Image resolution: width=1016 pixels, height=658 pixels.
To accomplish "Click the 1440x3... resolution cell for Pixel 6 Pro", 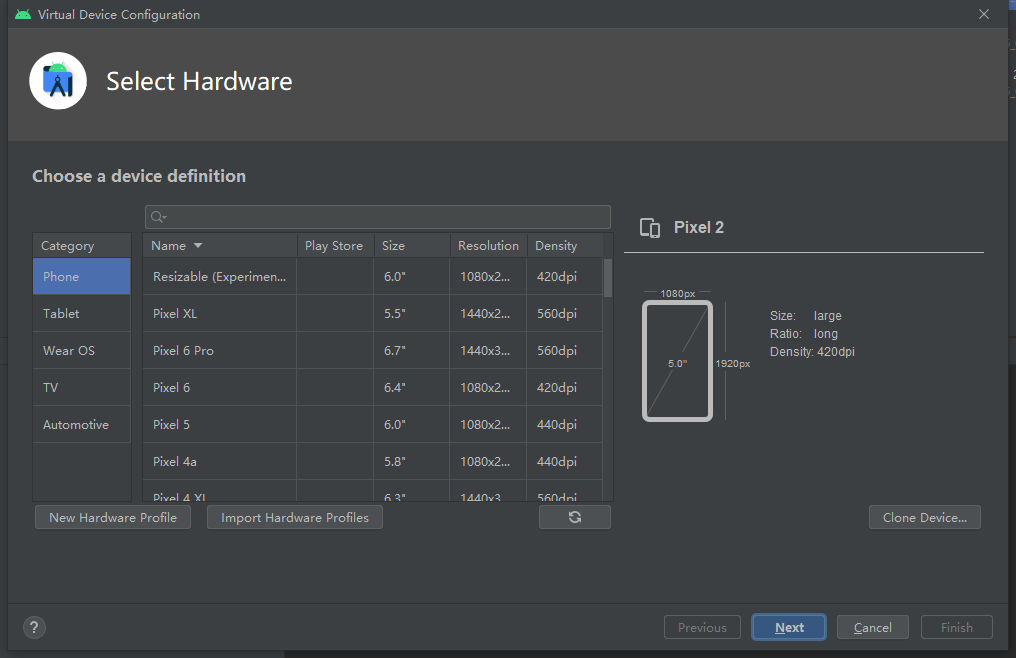I will [488, 350].
